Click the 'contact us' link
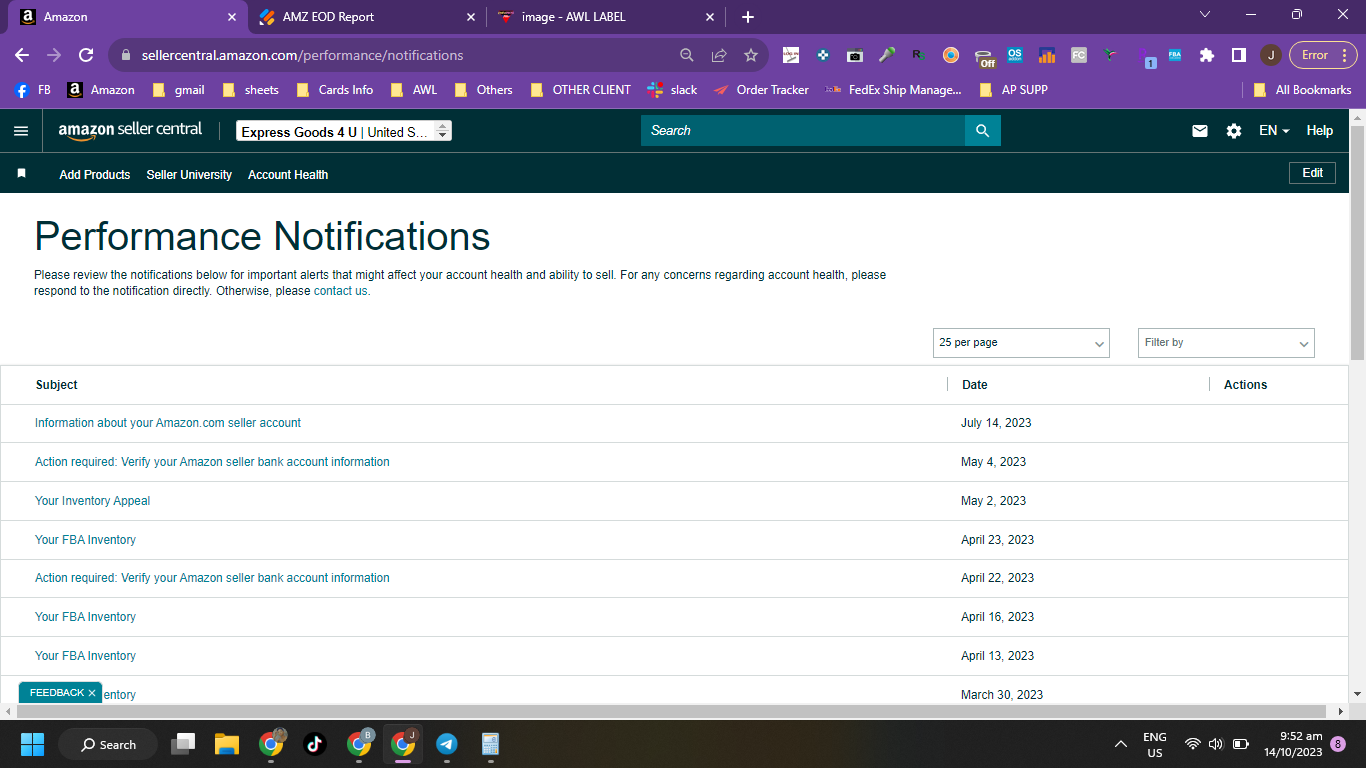Image resolution: width=1366 pixels, height=768 pixels. tap(340, 291)
